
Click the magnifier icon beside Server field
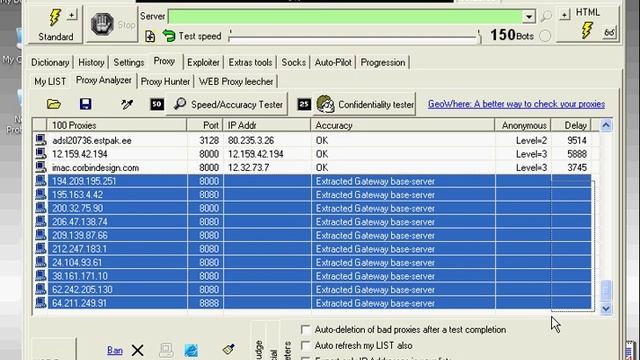click(x=546, y=16)
